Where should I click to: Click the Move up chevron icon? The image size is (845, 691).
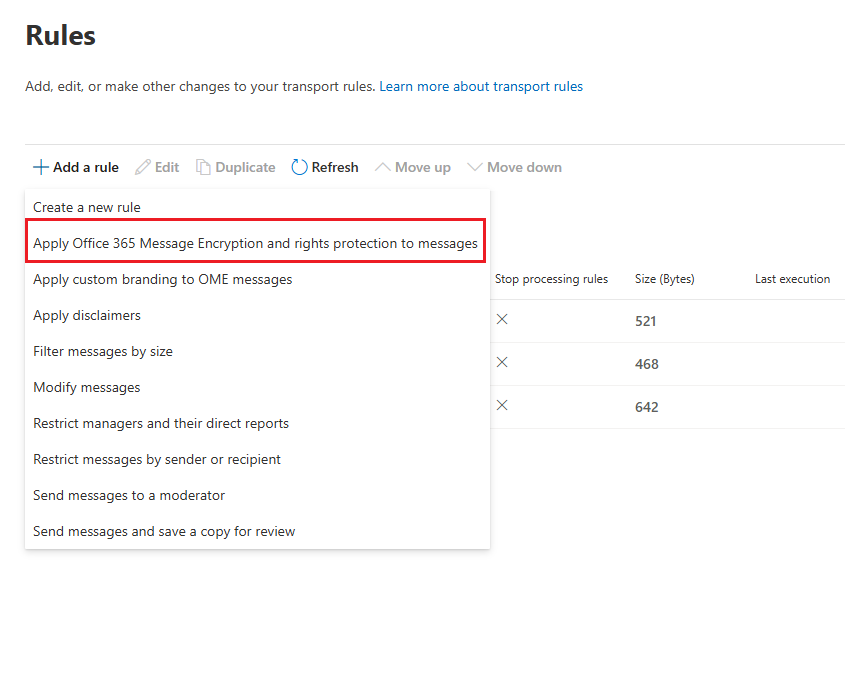pos(383,167)
